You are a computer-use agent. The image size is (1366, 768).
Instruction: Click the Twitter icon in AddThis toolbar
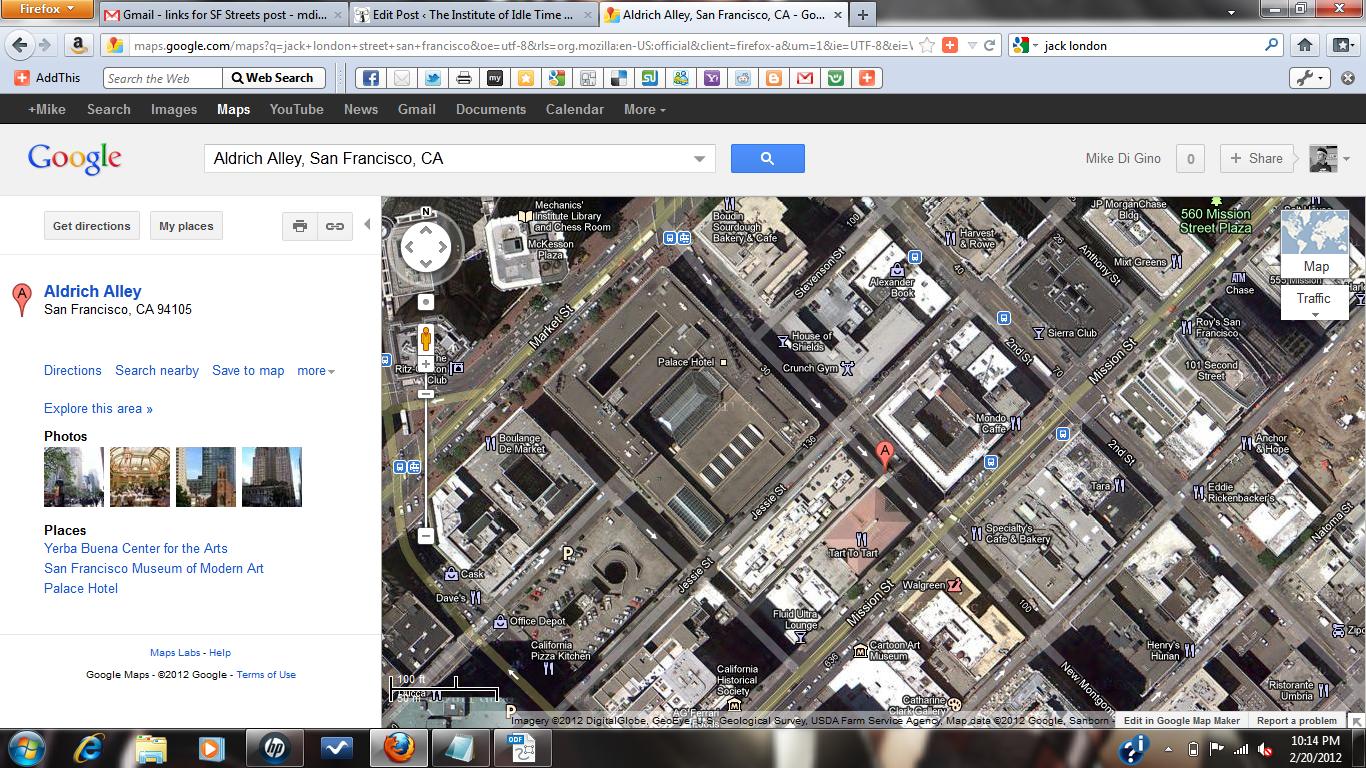(x=432, y=78)
